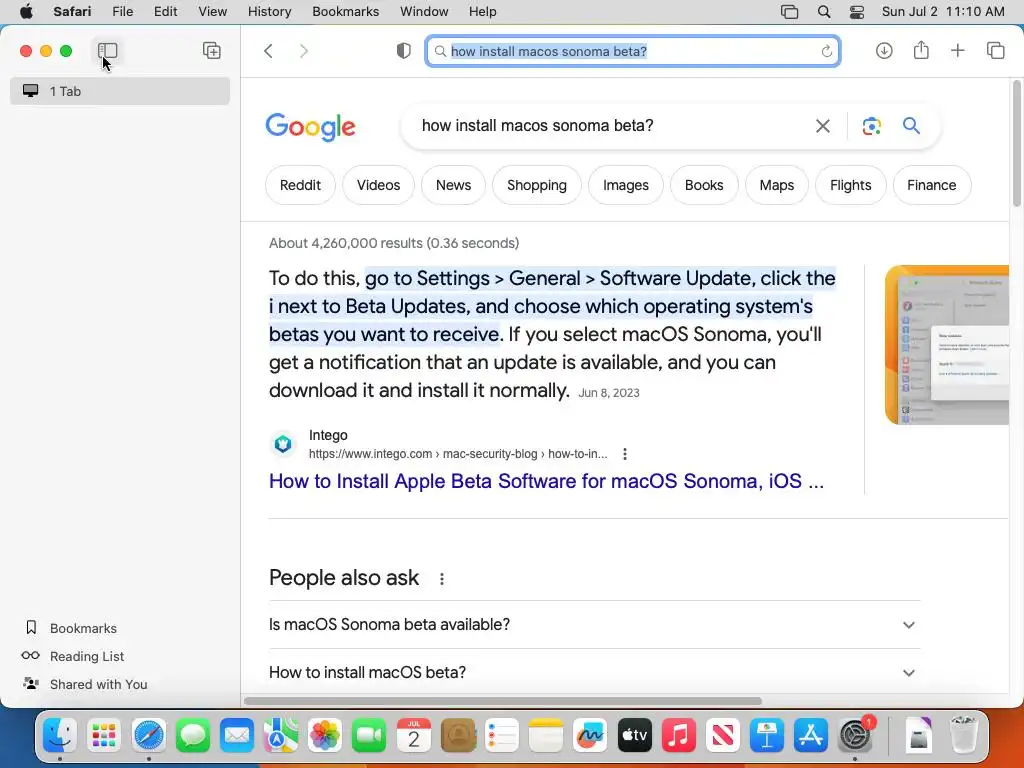Expand 'Is macOS Sonoma beta available?' question
1024x768 pixels.
594,625
